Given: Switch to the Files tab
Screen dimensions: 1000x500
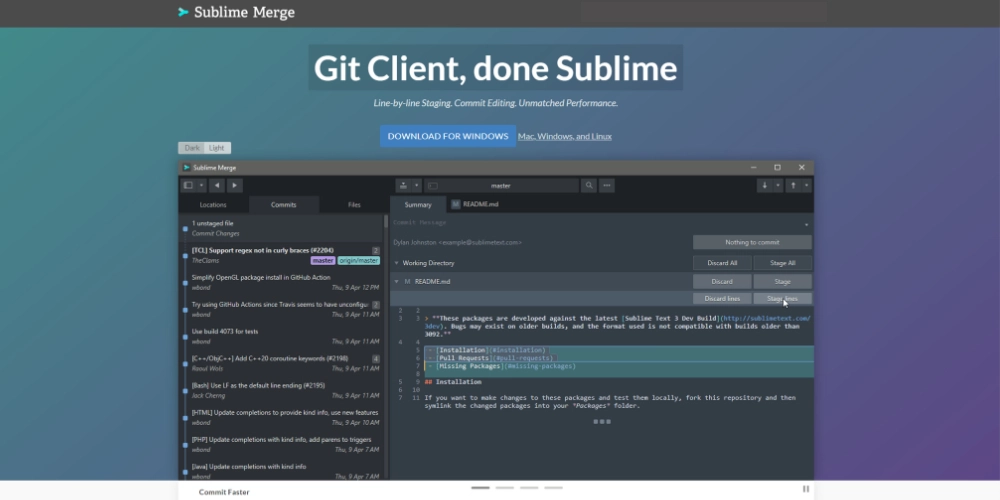Looking at the screenshot, I should coord(354,205).
